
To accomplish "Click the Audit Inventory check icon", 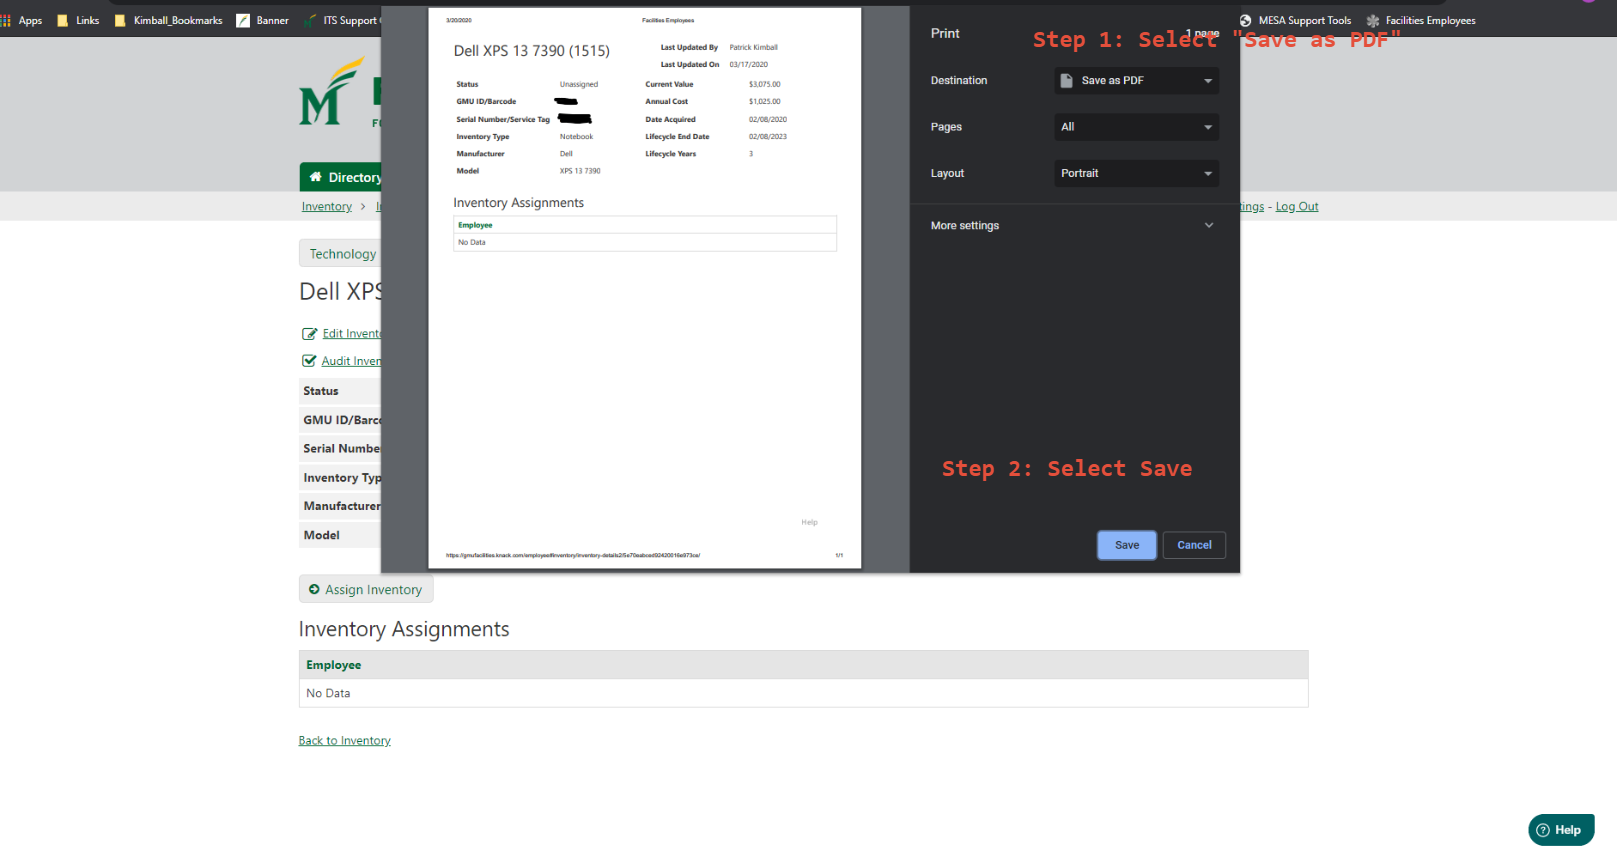I will point(309,361).
